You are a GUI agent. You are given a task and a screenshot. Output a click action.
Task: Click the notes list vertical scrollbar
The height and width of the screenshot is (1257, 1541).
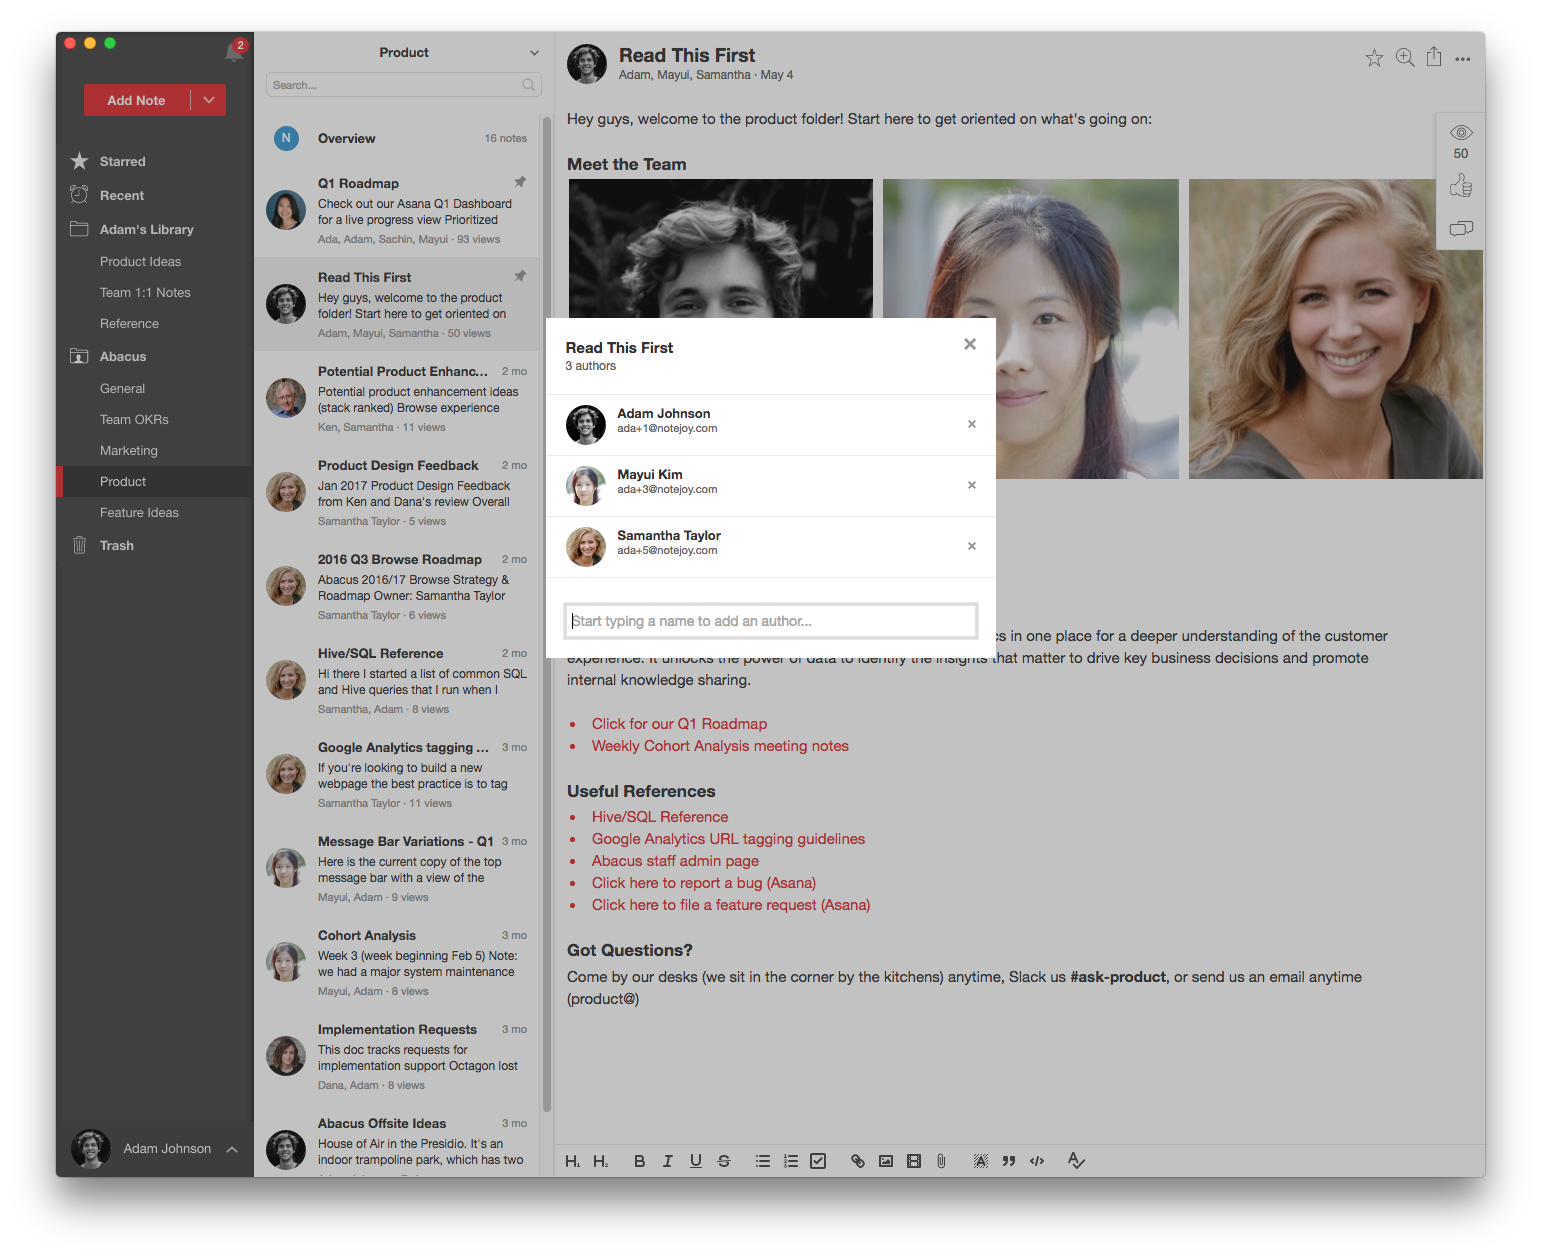coord(547,600)
